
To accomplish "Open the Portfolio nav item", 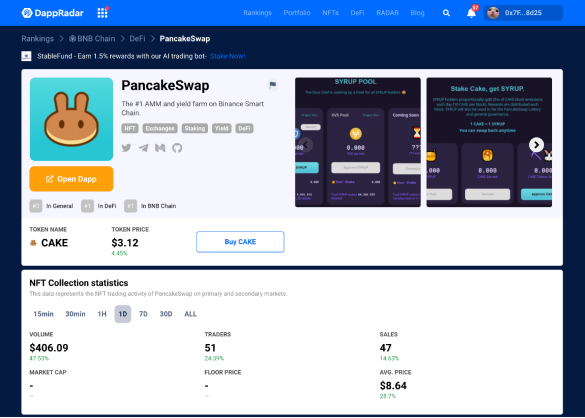I will (x=297, y=13).
